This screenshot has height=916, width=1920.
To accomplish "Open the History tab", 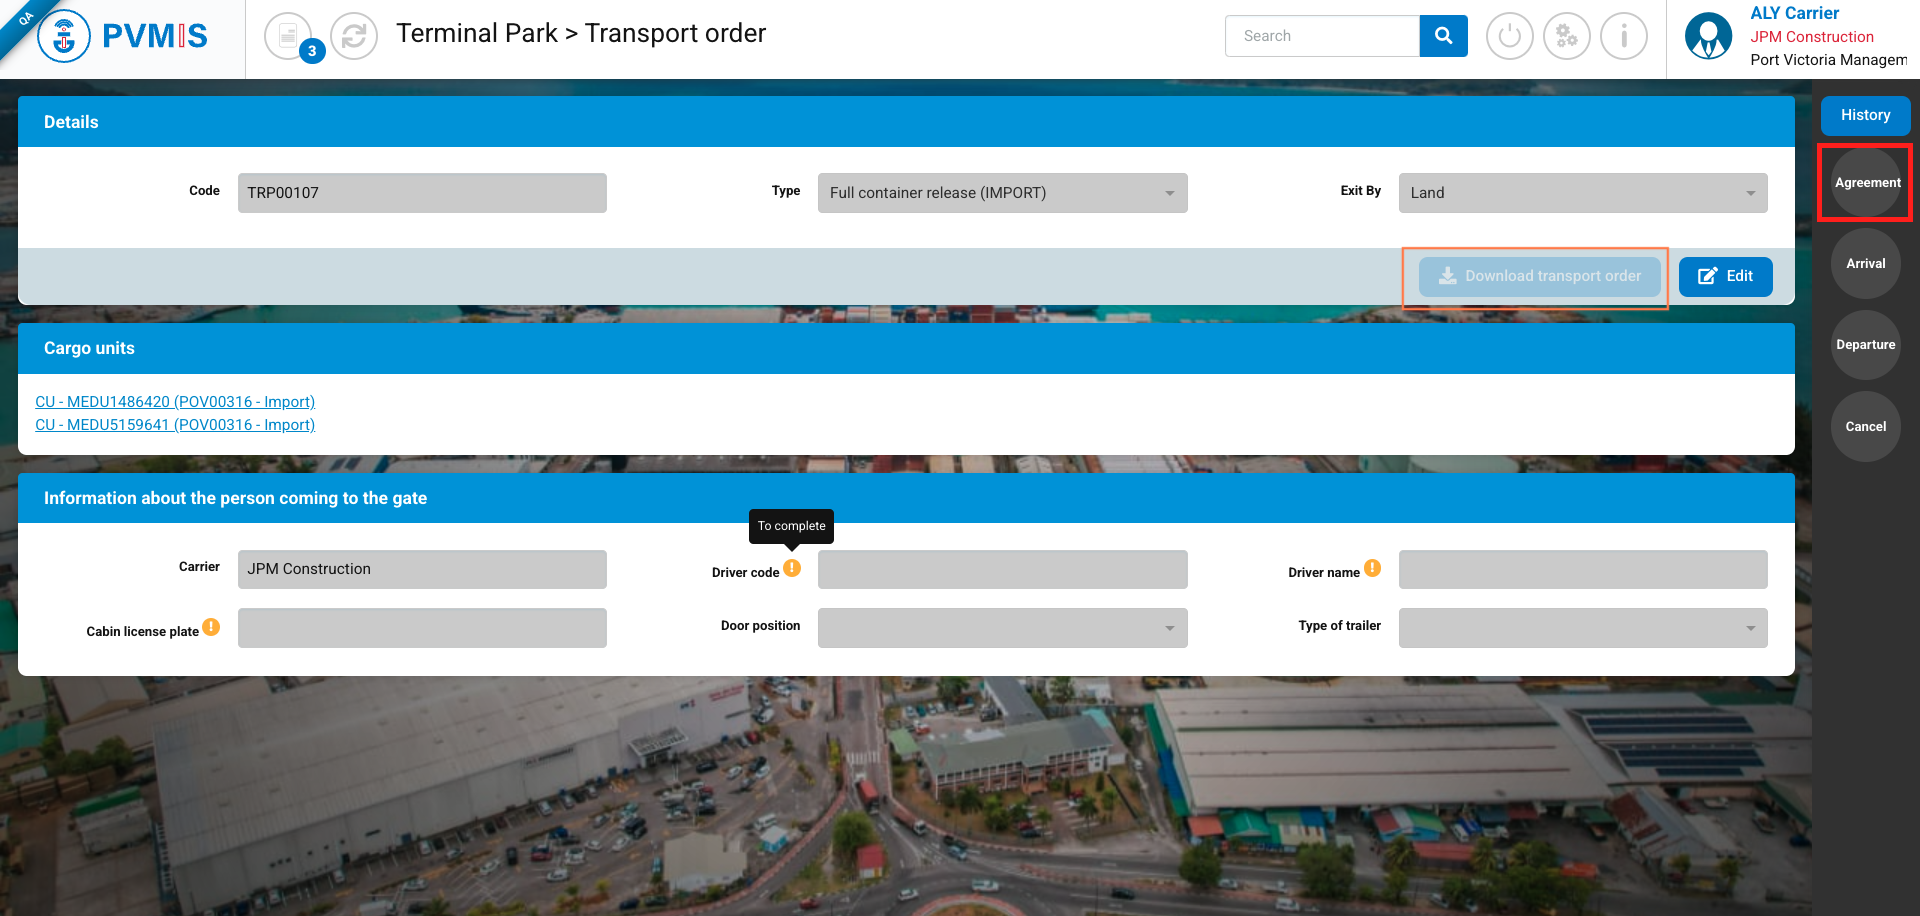I will coord(1865,115).
